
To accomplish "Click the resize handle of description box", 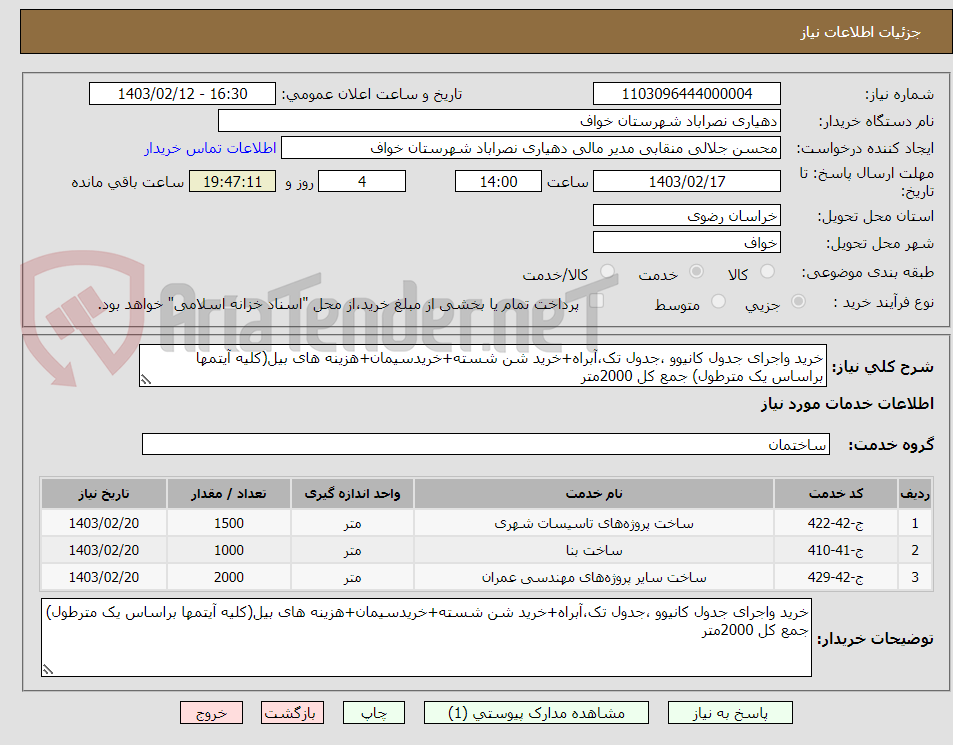I will (x=146, y=380).
